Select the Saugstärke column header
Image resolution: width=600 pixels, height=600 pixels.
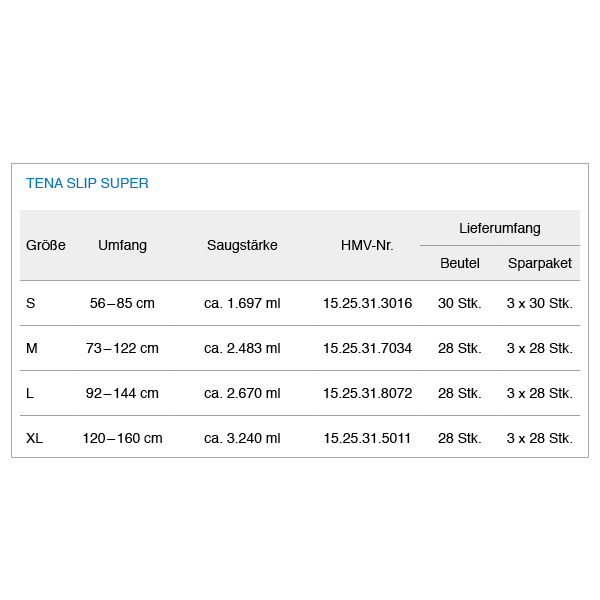(242, 245)
